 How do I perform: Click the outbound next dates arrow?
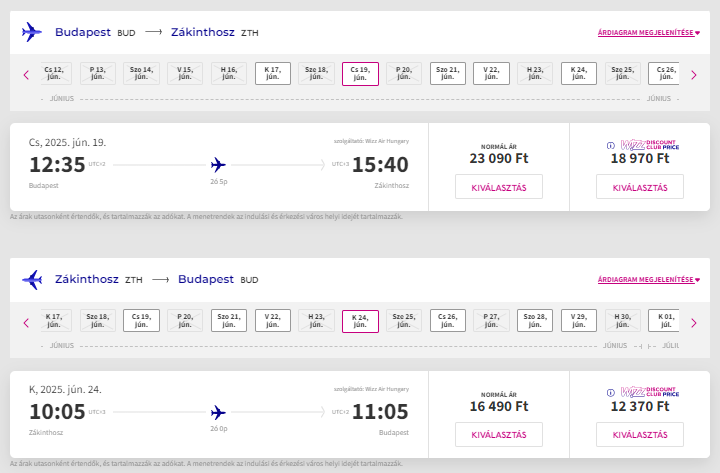pos(694,75)
